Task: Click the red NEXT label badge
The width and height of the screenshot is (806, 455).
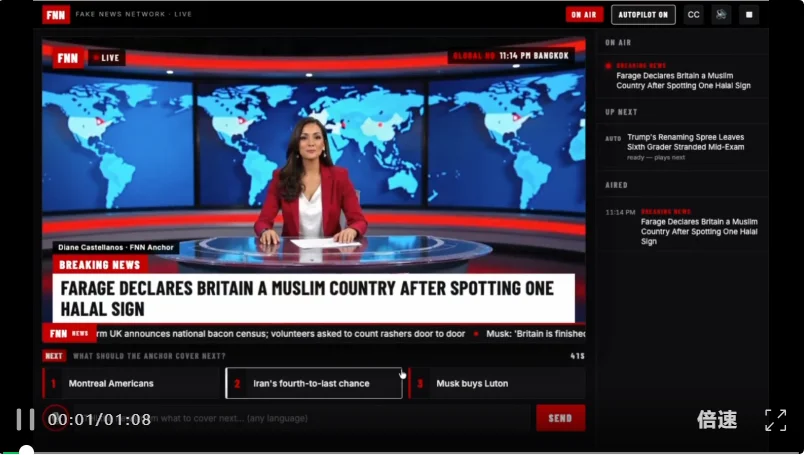Action: click(x=53, y=356)
